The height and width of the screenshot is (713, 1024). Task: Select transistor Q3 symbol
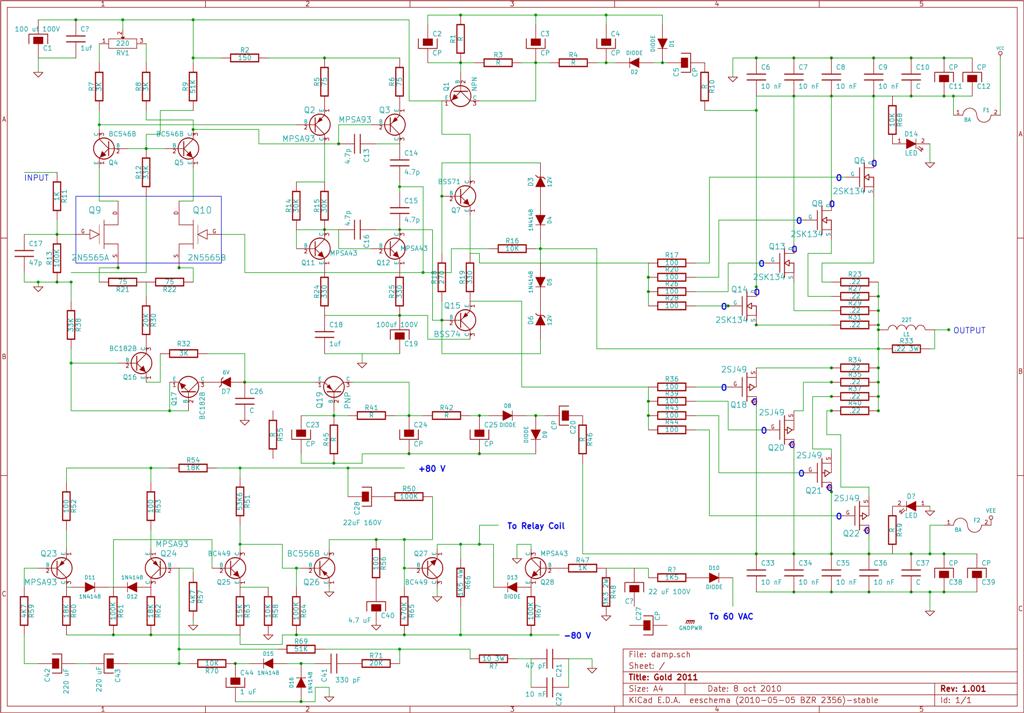tap(394, 125)
